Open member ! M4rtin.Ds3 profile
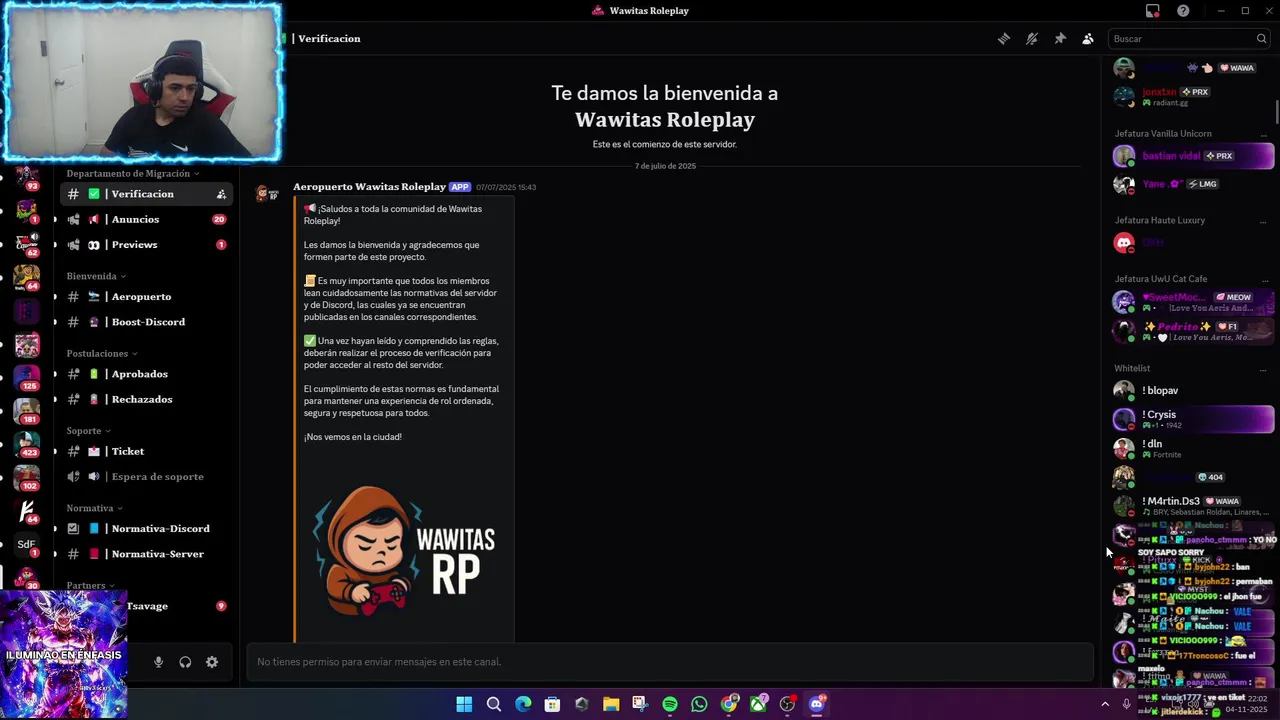The image size is (1280, 720). (1193, 505)
